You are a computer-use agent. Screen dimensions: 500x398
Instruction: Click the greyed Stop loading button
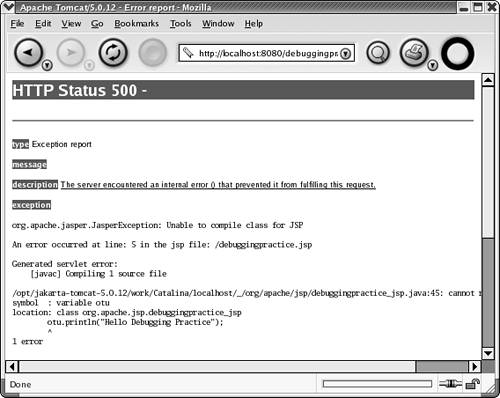pyautogui.click(x=152, y=52)
